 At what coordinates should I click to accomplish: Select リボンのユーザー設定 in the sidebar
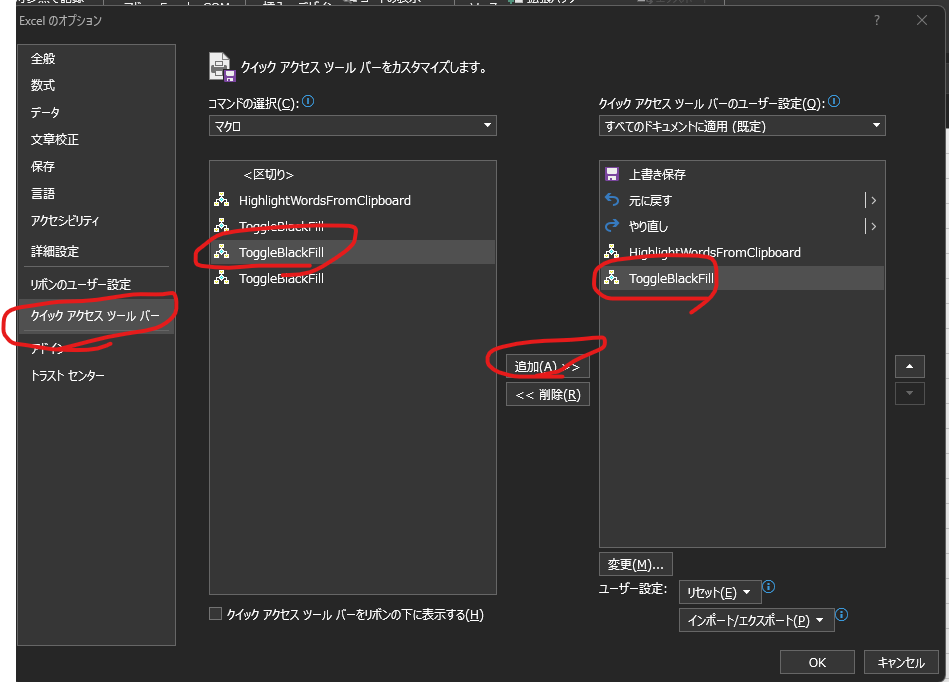(x=80, y=284)
